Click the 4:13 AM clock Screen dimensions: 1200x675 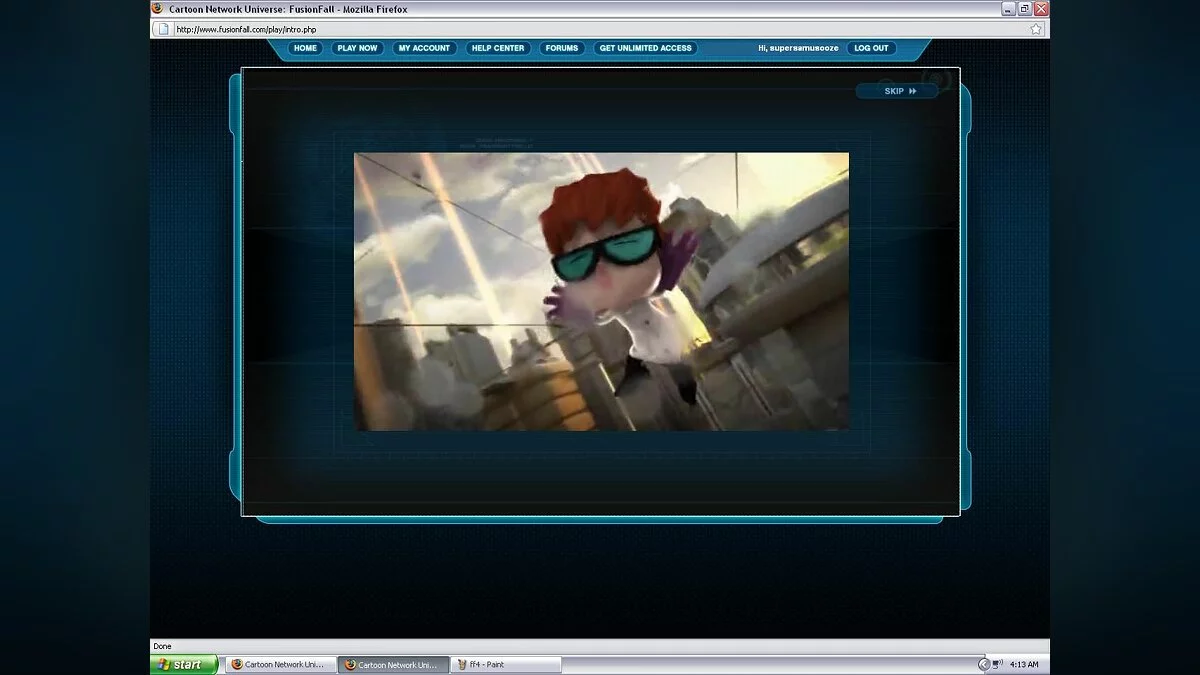(1025, 664)
